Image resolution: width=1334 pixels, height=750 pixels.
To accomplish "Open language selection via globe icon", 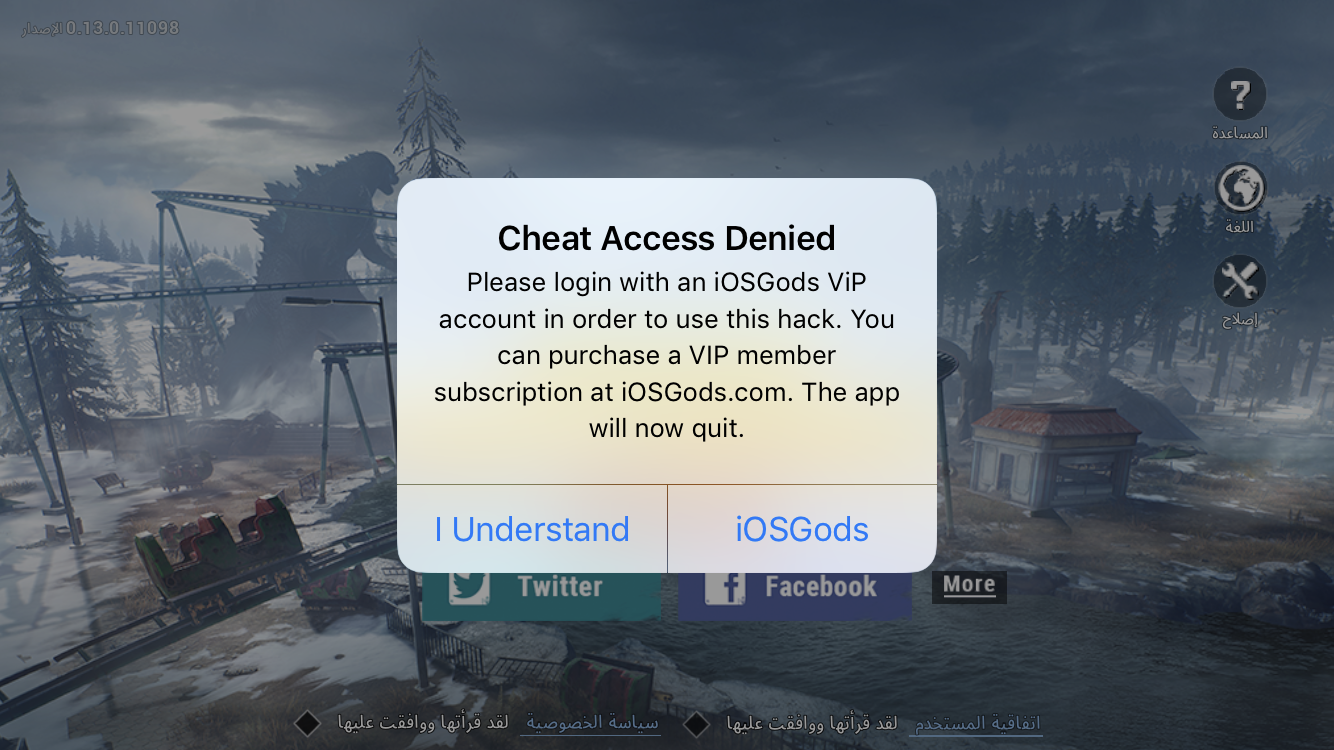I will (1240, 188).
